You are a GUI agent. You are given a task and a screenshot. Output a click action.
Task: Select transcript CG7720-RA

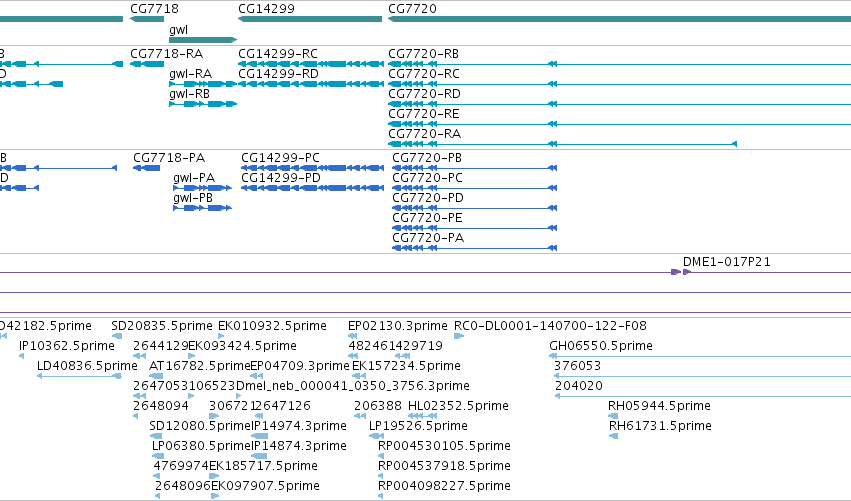click(x=424, y=134)
